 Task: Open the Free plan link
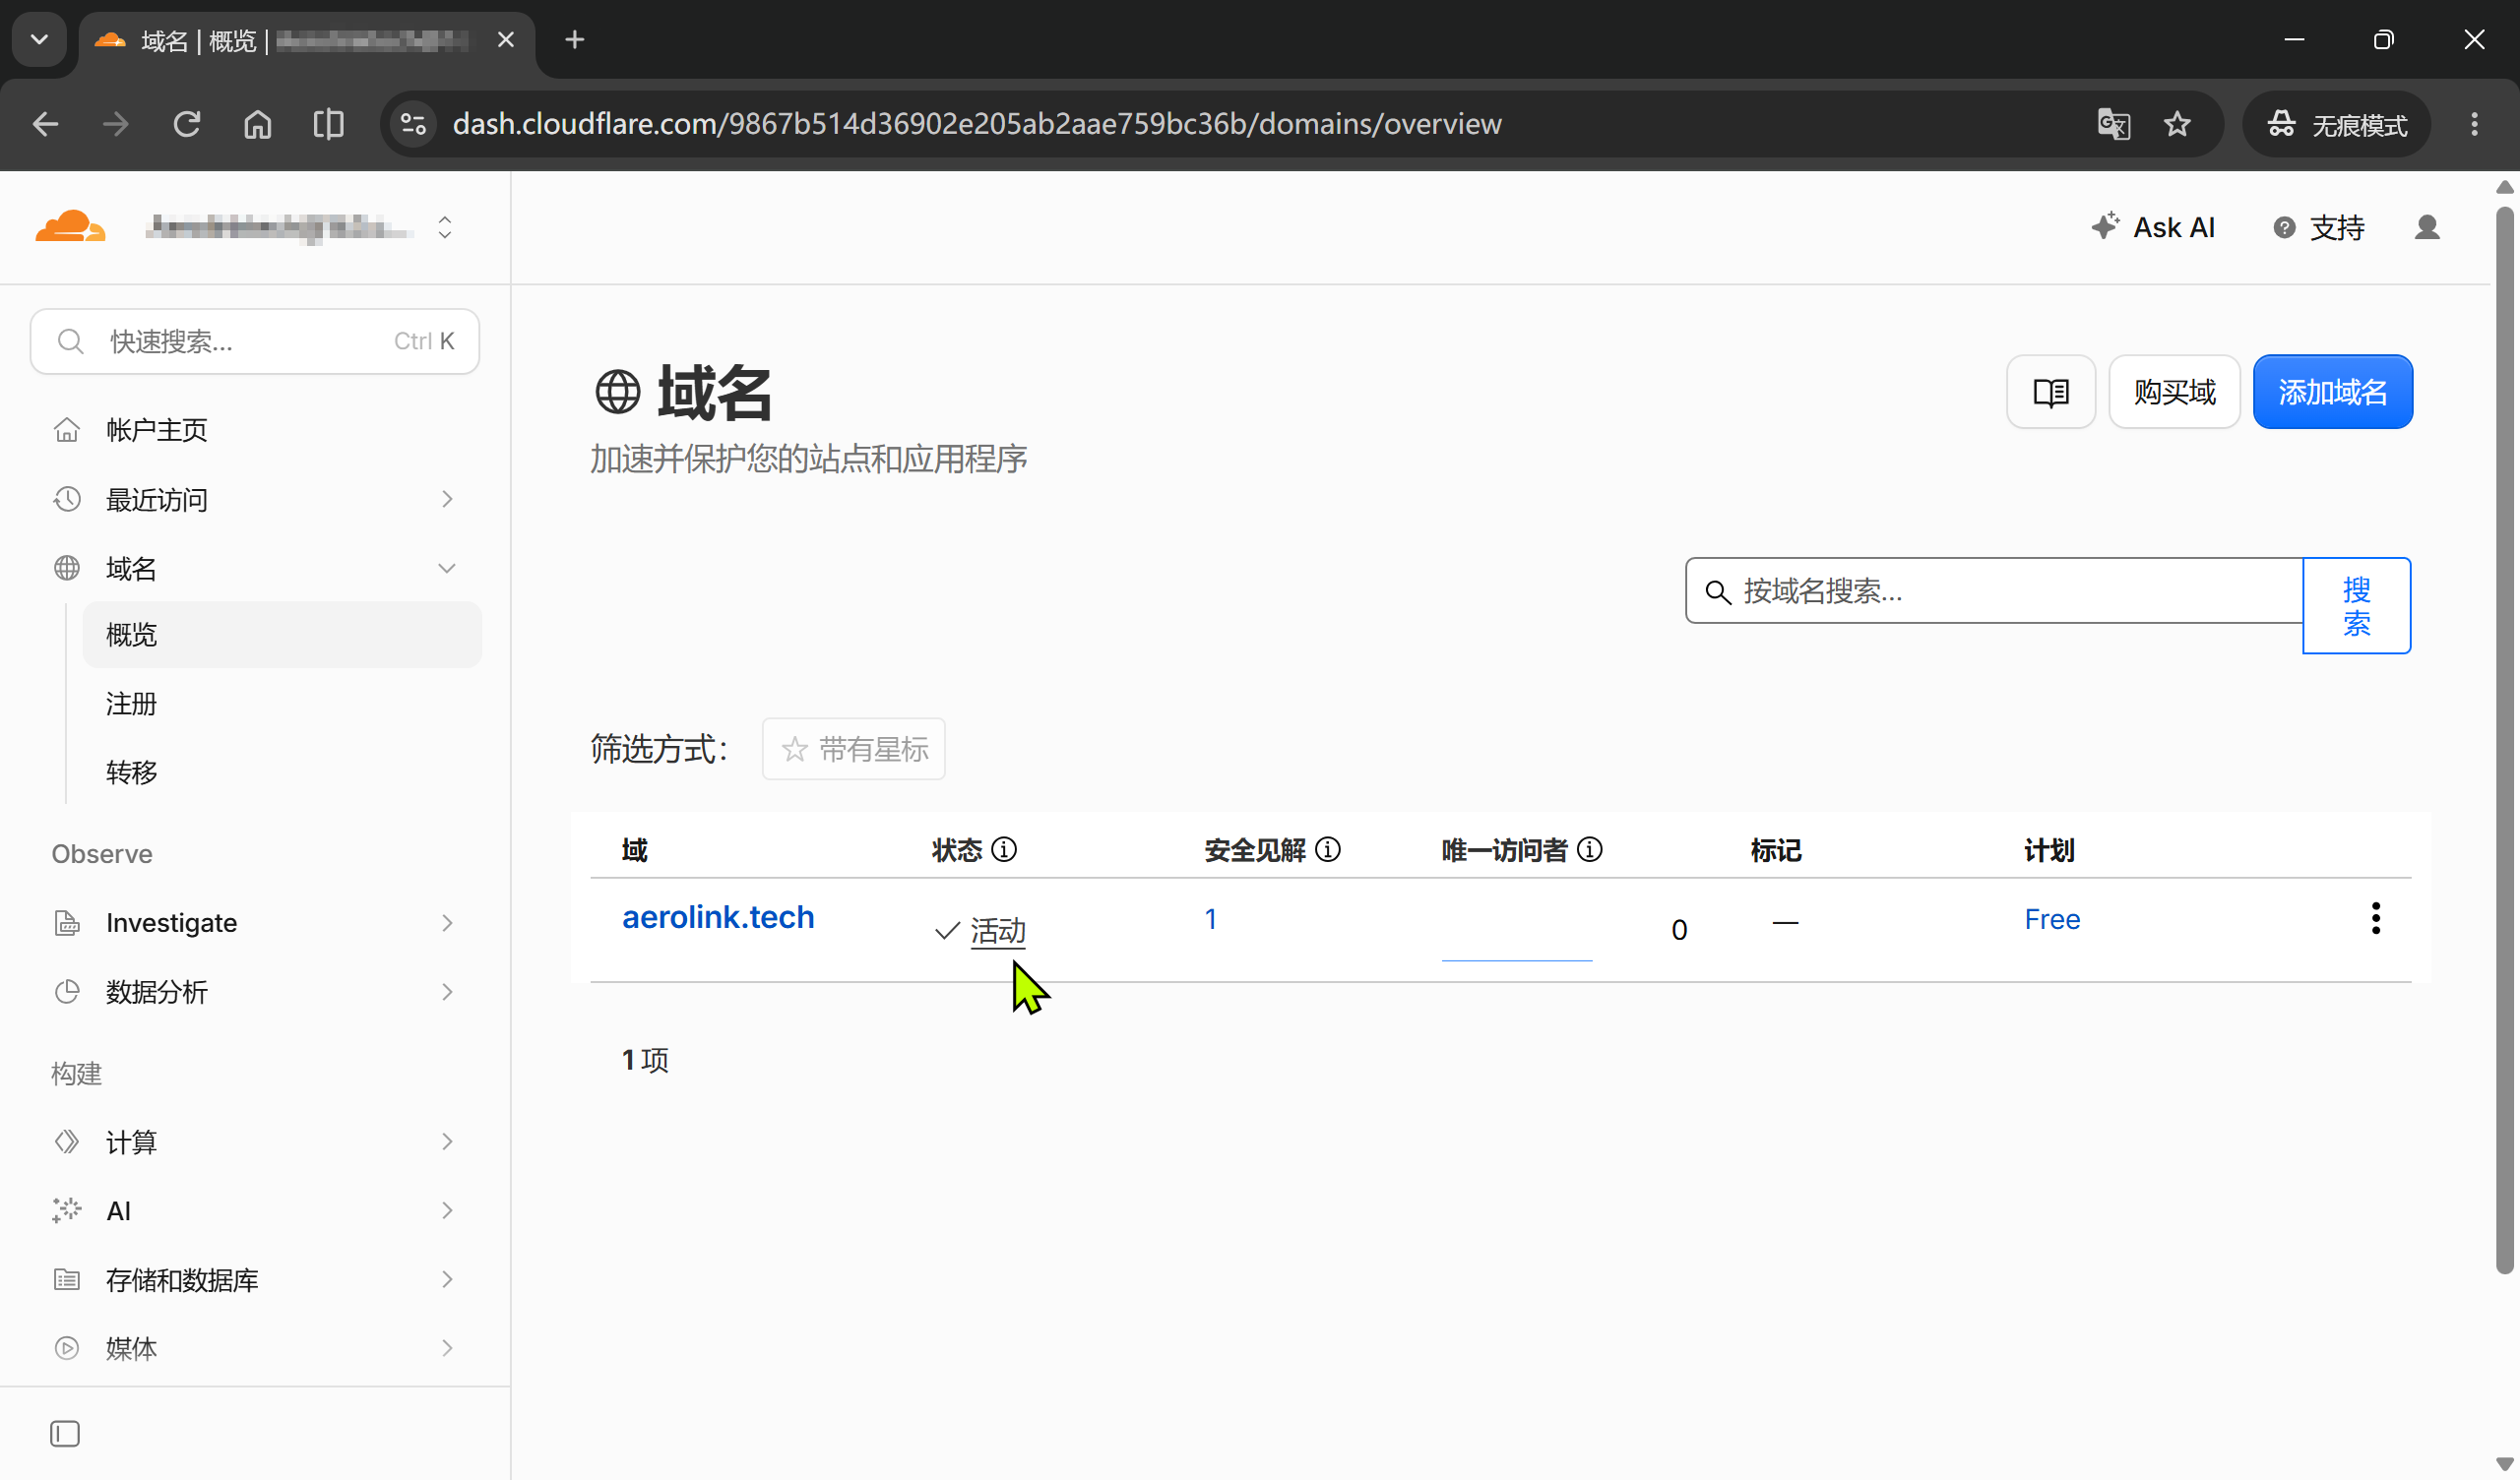pos(2052,919)
